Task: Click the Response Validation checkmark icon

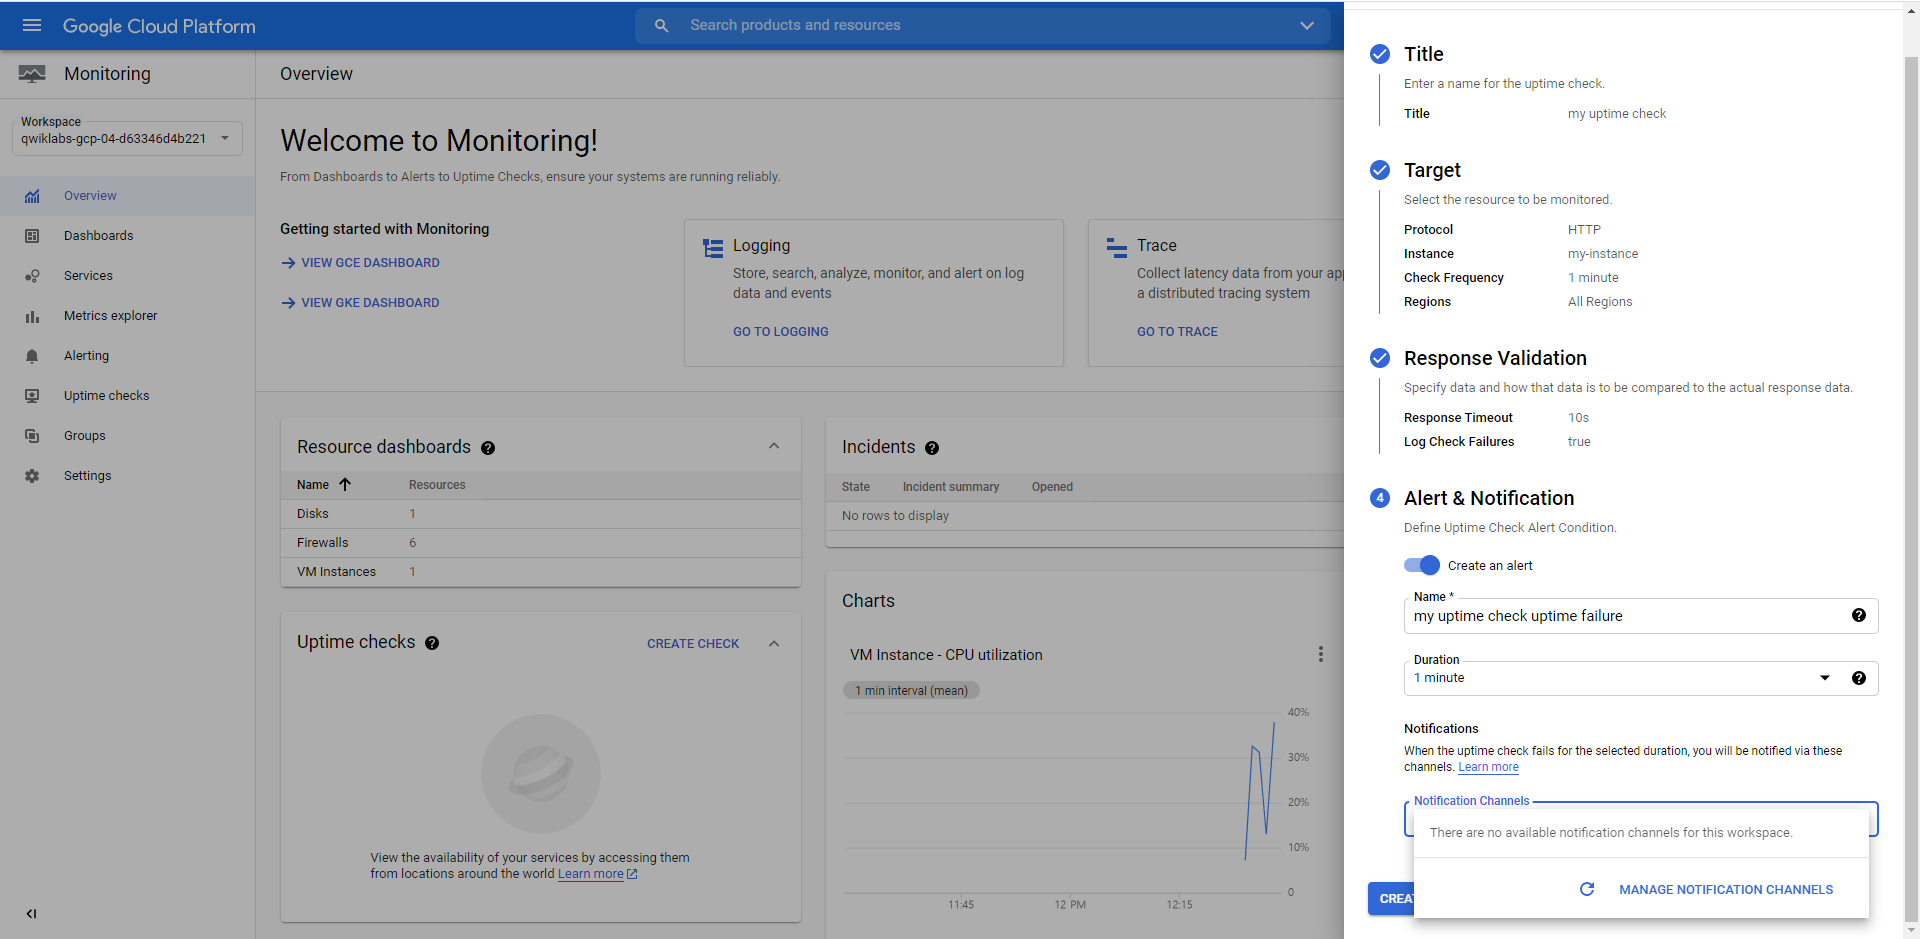Action: [x=1380, y=358]
